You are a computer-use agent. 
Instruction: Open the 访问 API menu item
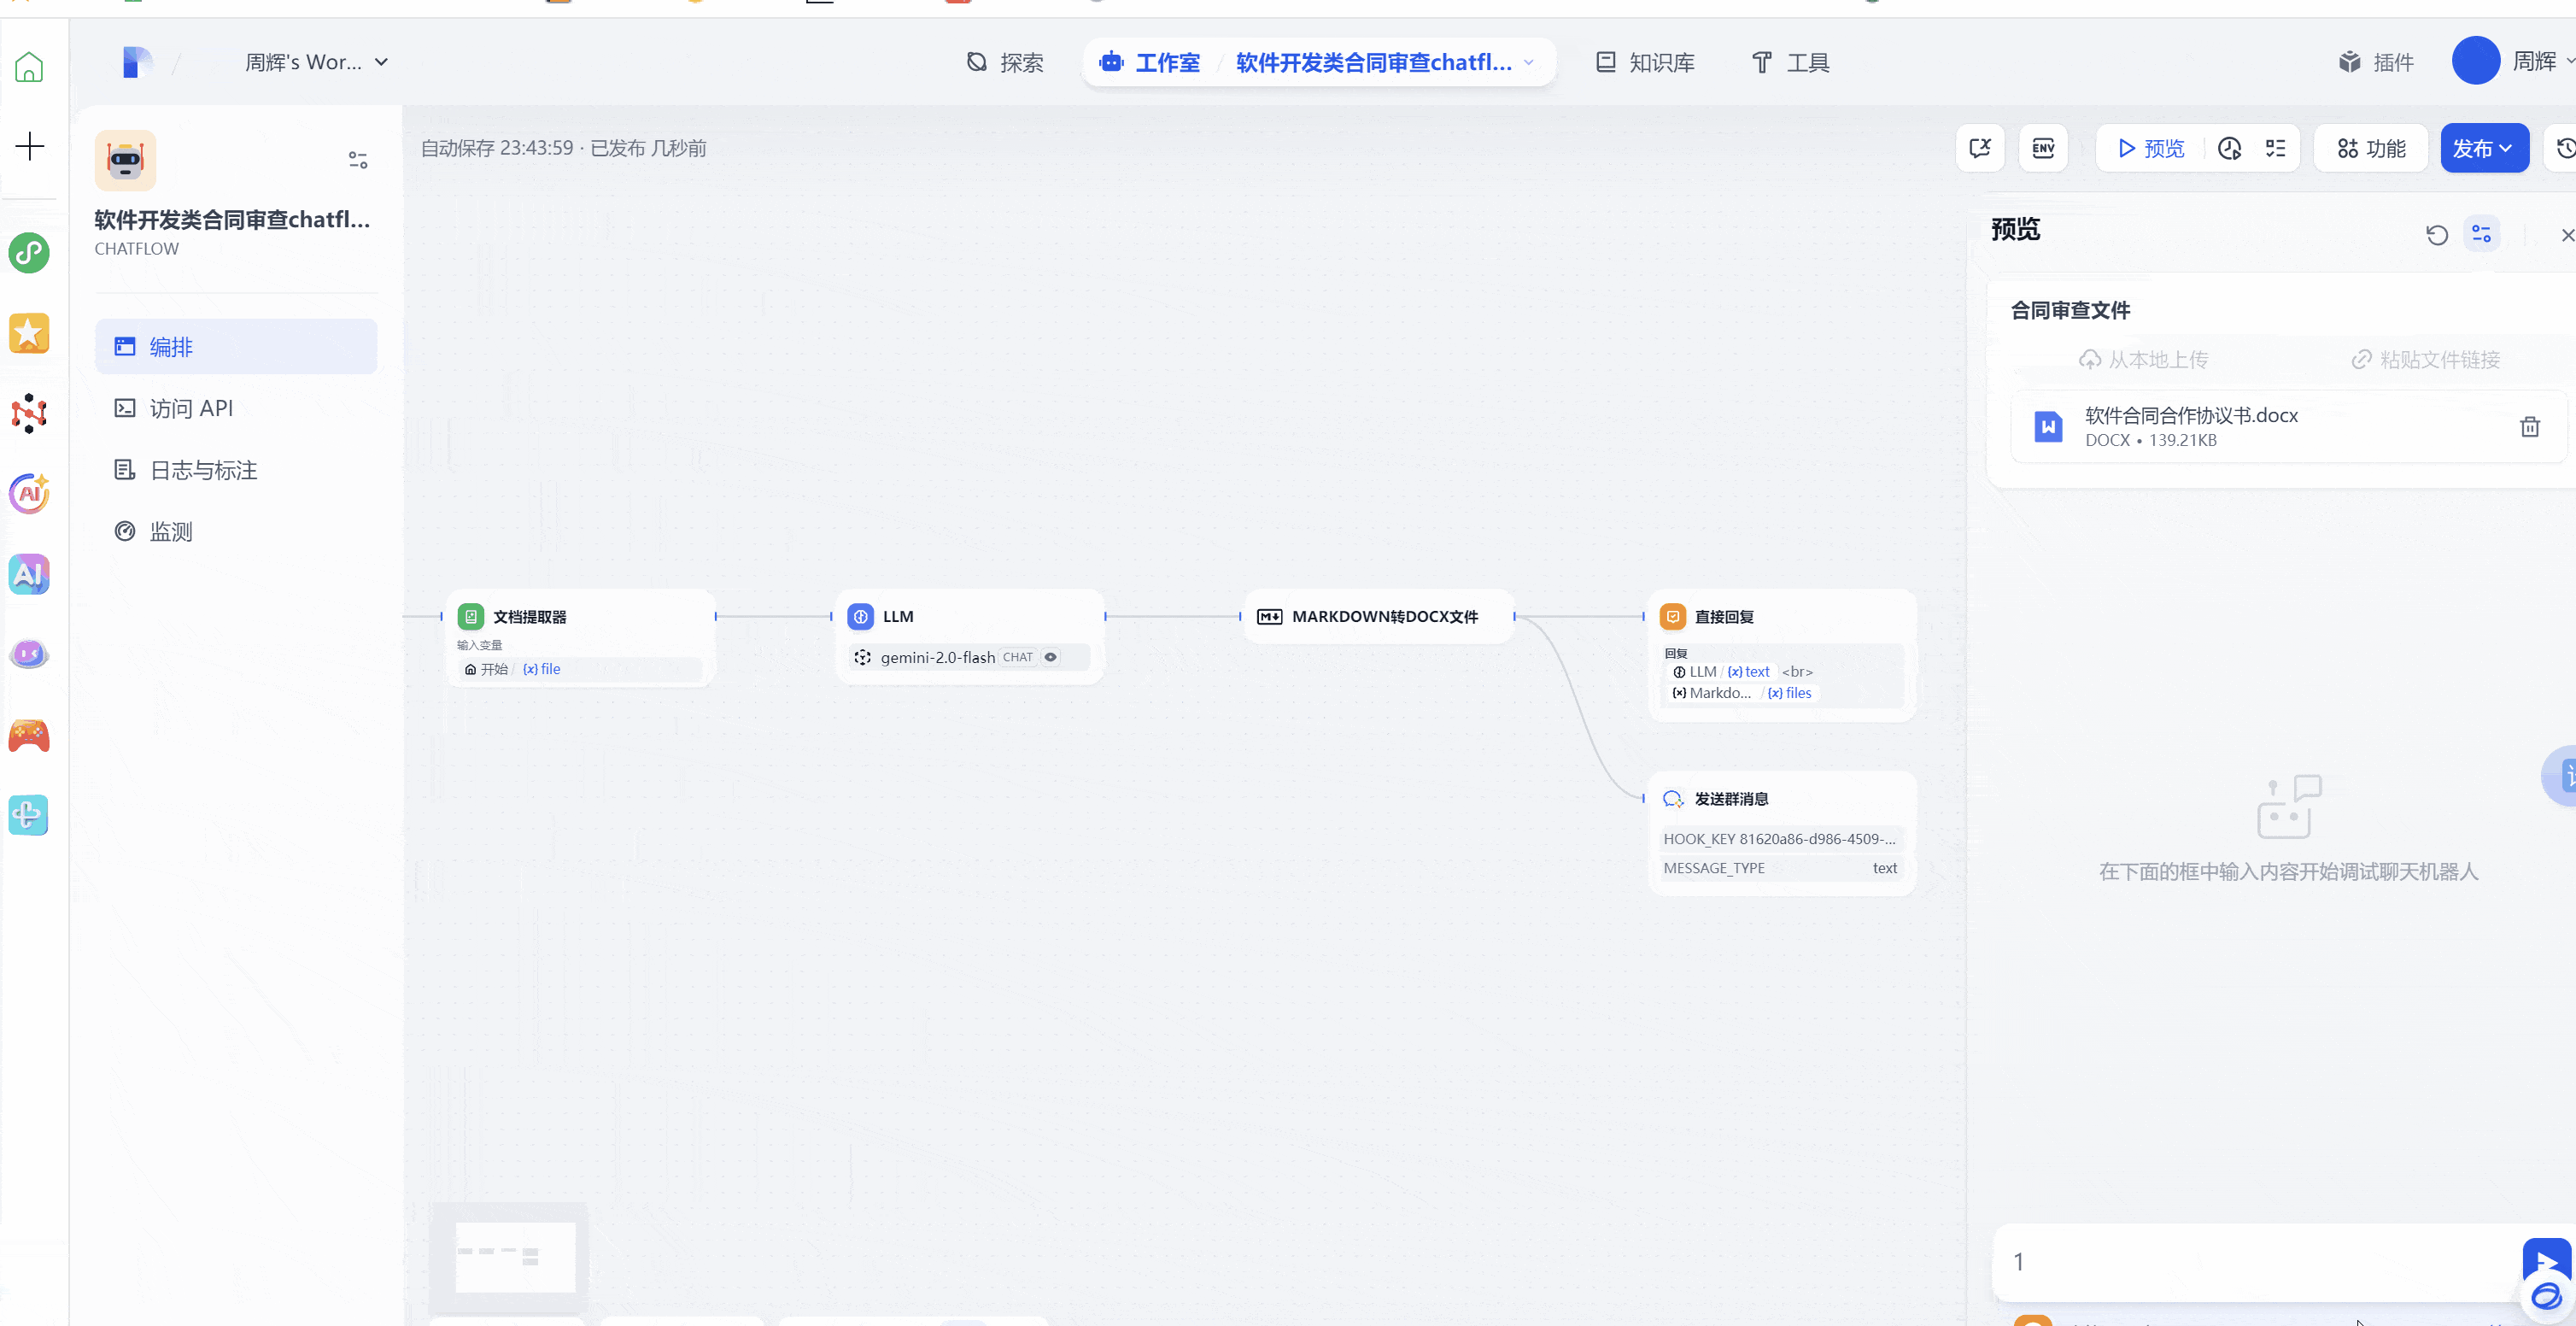coord(190,408)
